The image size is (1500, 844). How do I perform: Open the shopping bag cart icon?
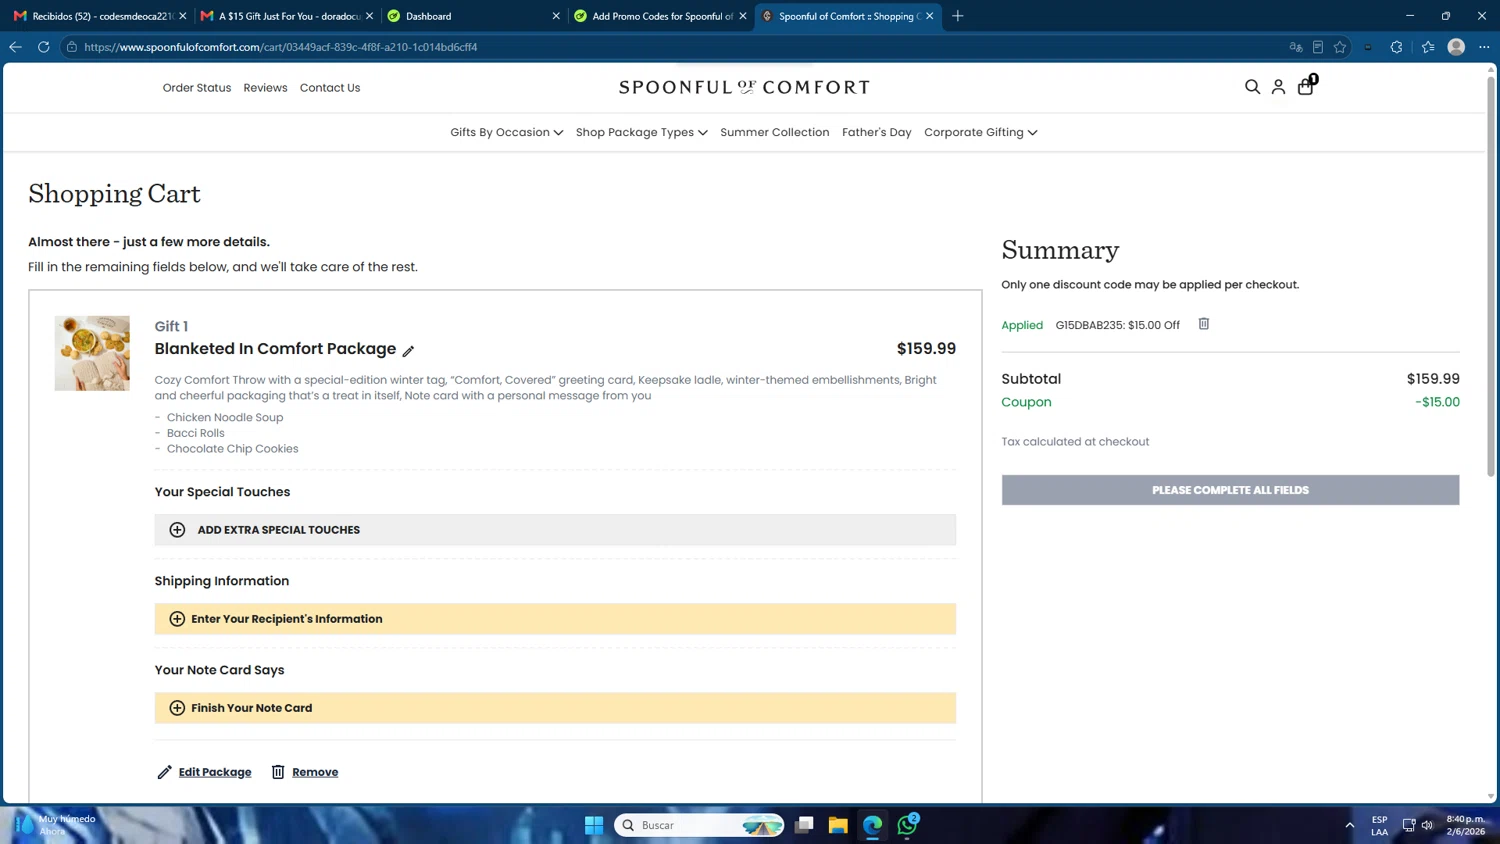[x=1306, y=86]
